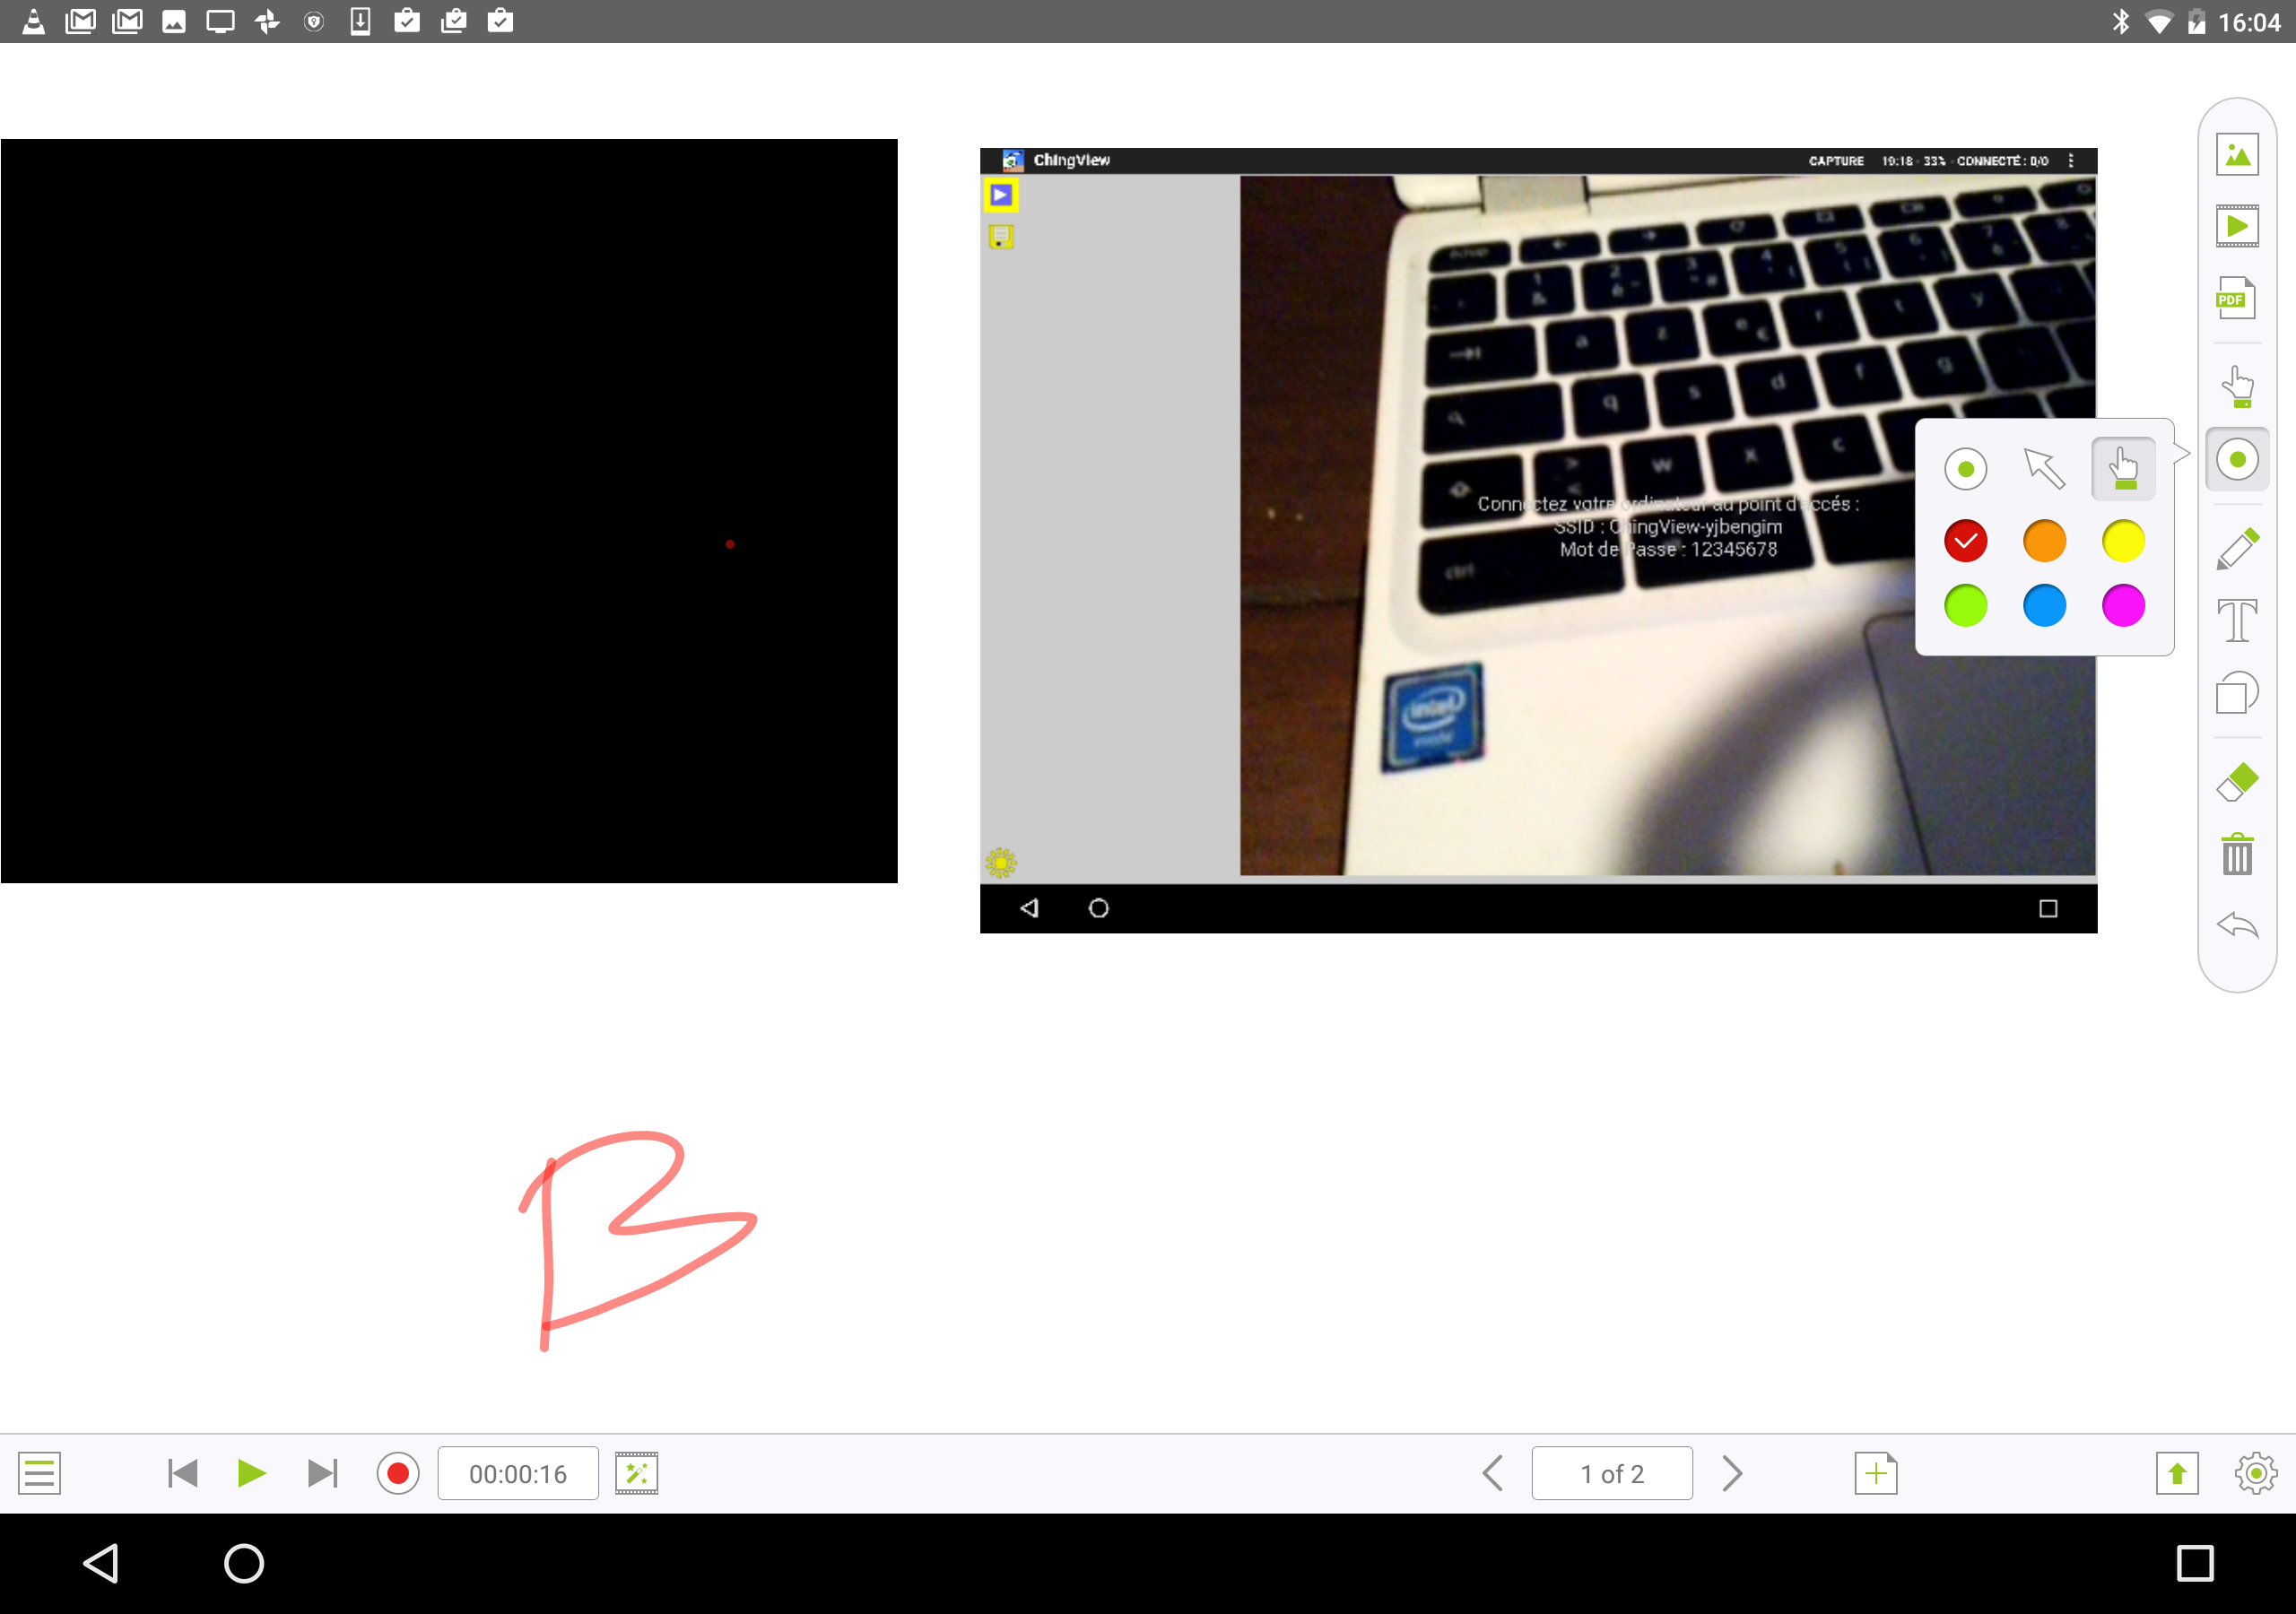Image resolution: width=2296 pixels, height=1614 pixels.
Task: Pick the yellow color swatch
Action: pyautogui.click(x=2123, y=541)
